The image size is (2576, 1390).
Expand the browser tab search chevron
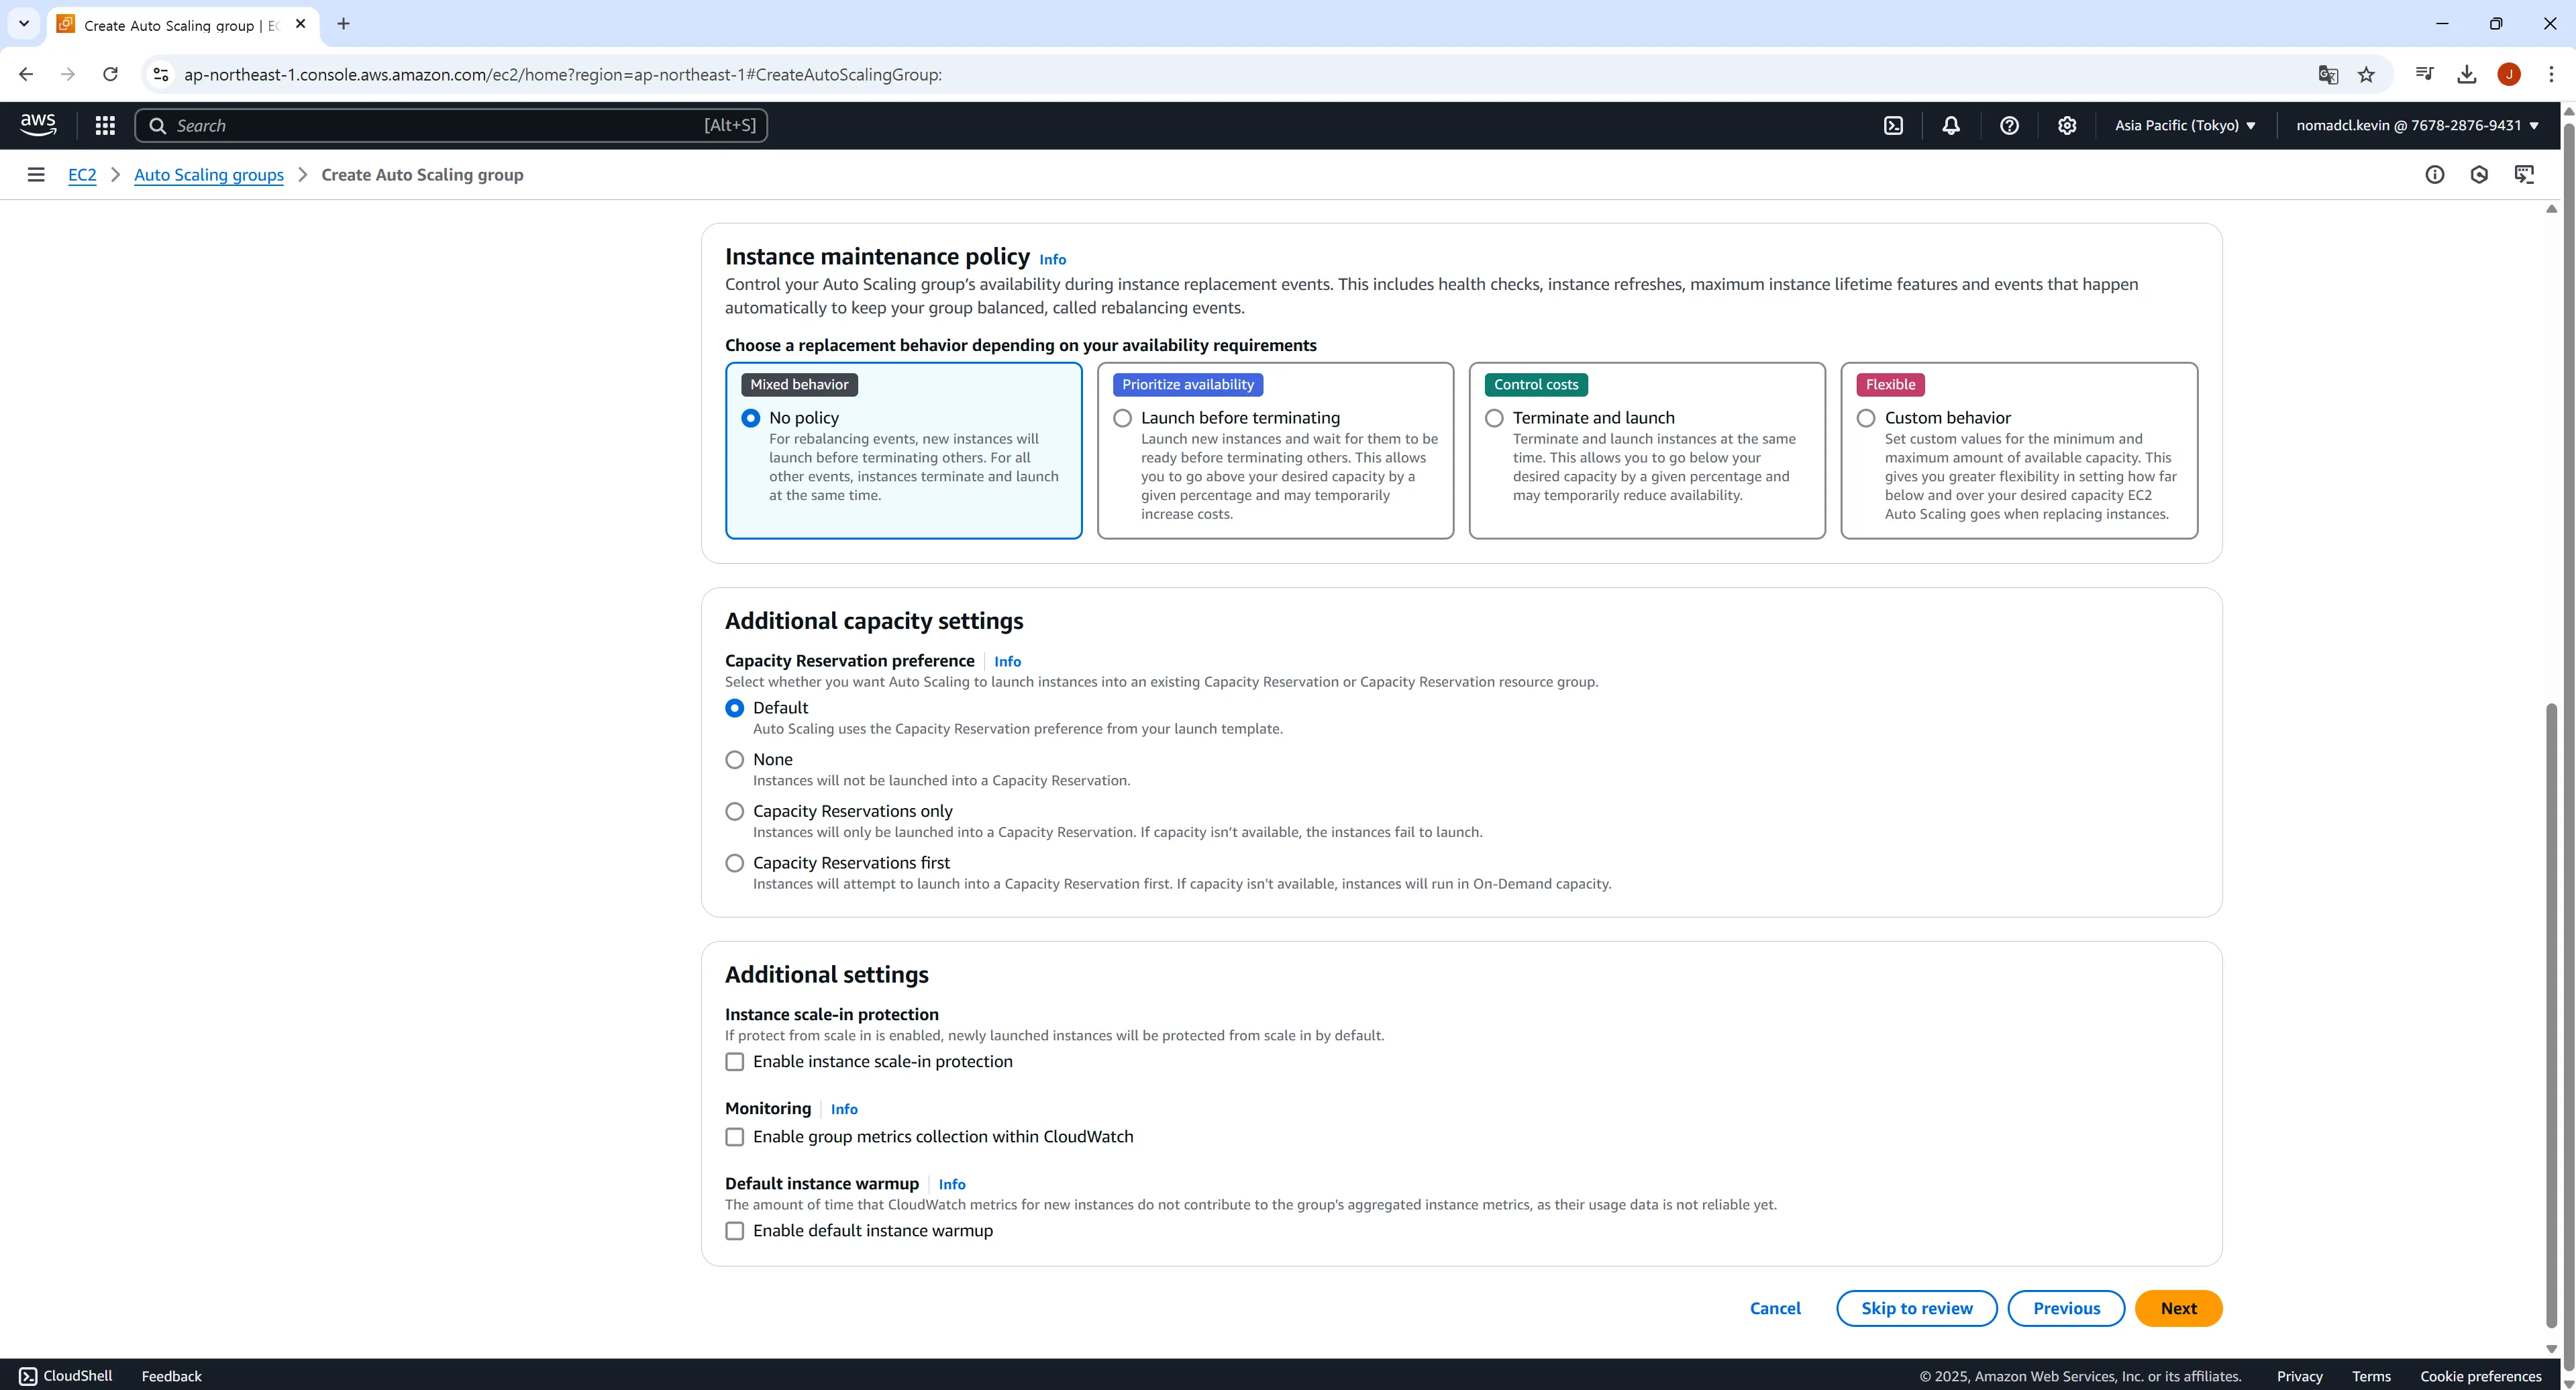(x=24, y=23)
